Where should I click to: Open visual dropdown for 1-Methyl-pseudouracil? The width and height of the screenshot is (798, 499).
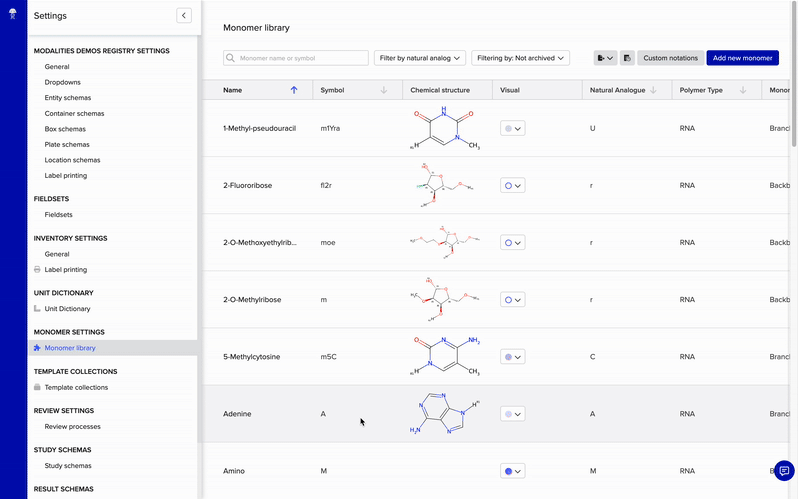[512, 128]
